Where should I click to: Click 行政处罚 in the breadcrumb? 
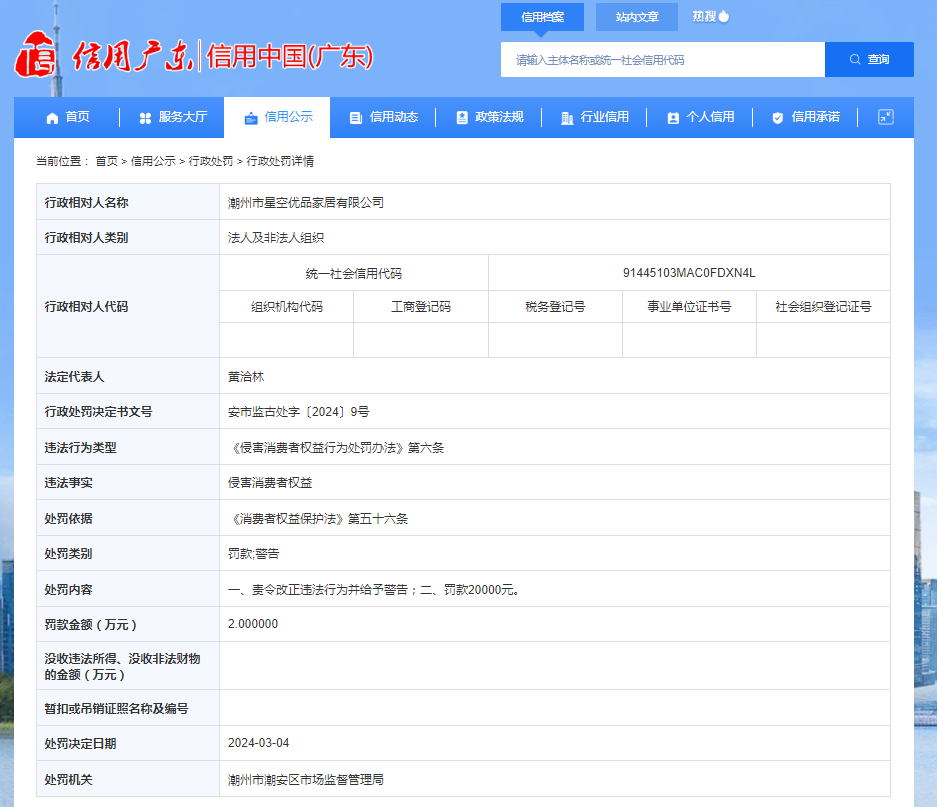click(x=211, y=161)
